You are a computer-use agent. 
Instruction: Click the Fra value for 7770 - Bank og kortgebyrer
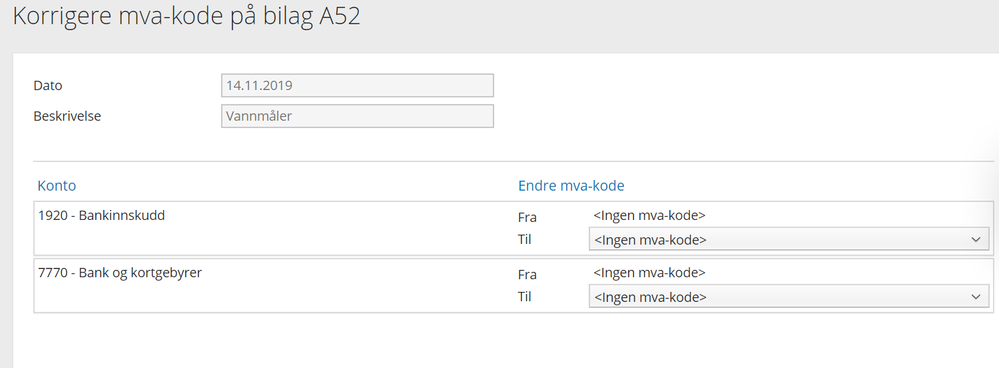pyautogui.click(x=649, y=272)
